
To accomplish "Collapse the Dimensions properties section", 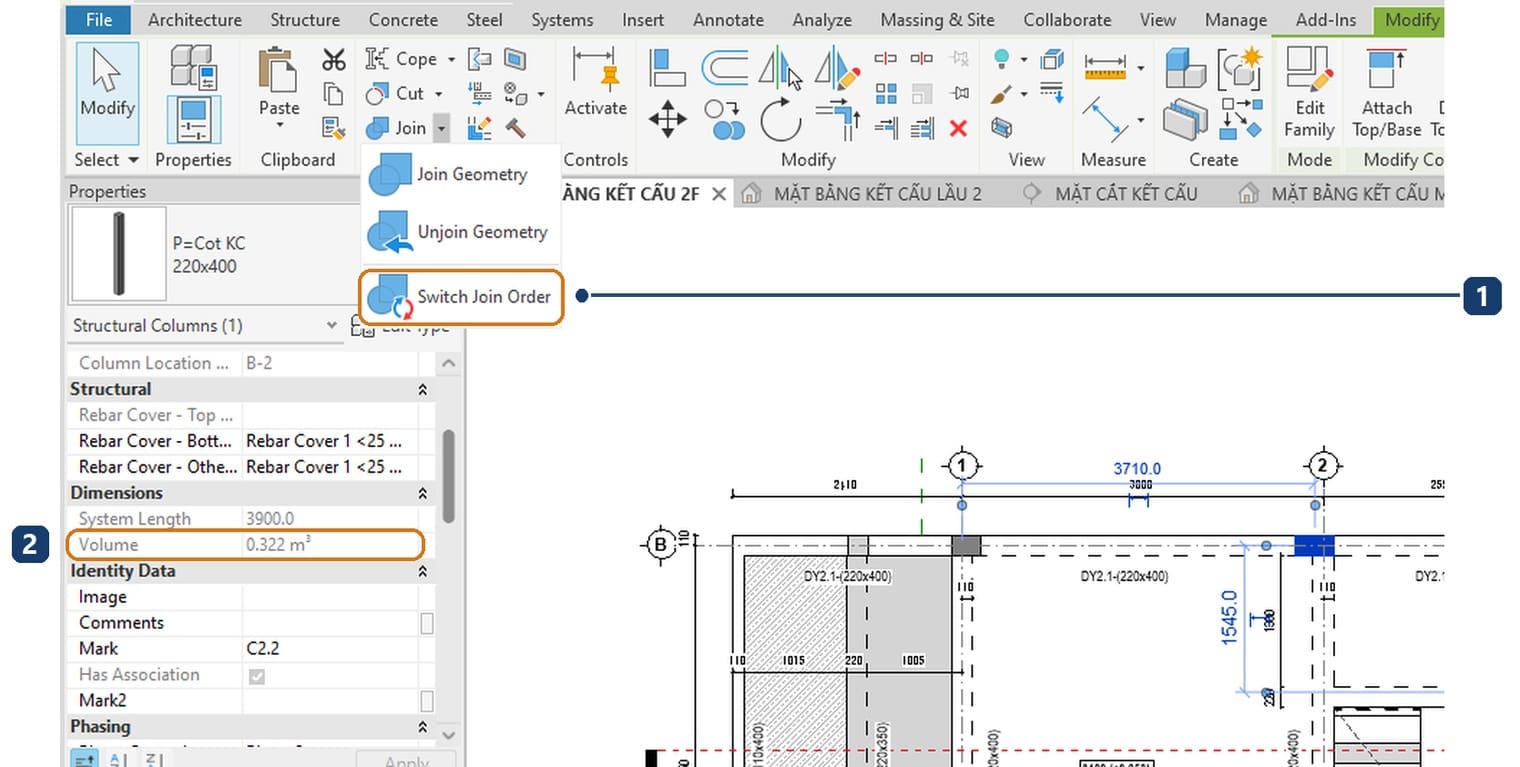I will tap(423, 493).
